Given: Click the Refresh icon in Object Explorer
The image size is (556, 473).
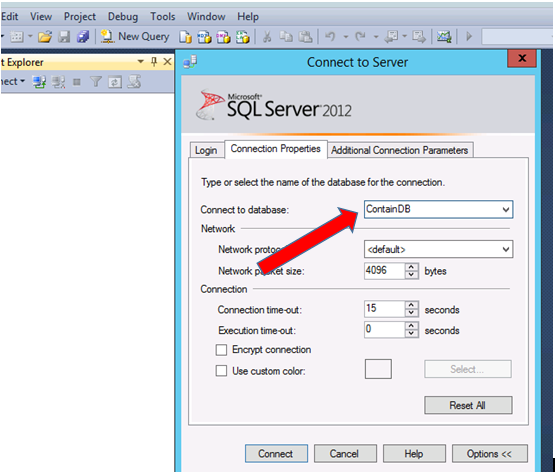Looking at the screenshot, I should (x=115, y=82).
